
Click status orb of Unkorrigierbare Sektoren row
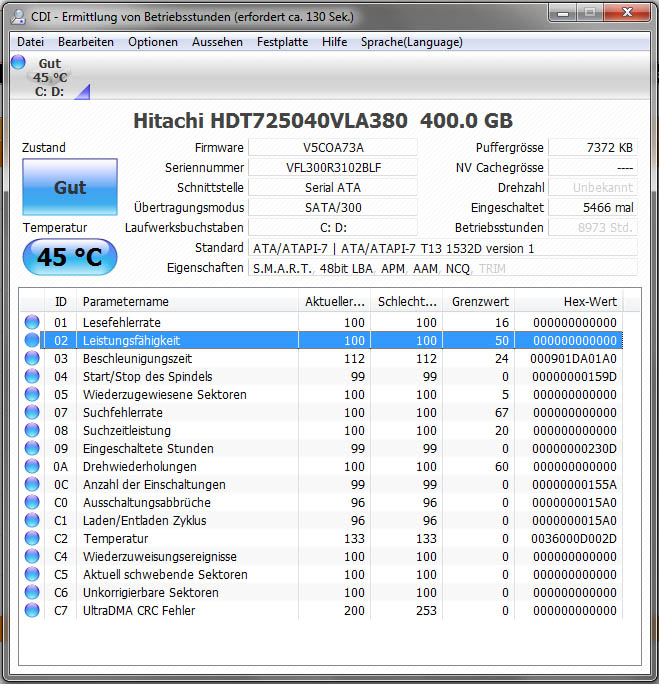click(x=32, y=592)
